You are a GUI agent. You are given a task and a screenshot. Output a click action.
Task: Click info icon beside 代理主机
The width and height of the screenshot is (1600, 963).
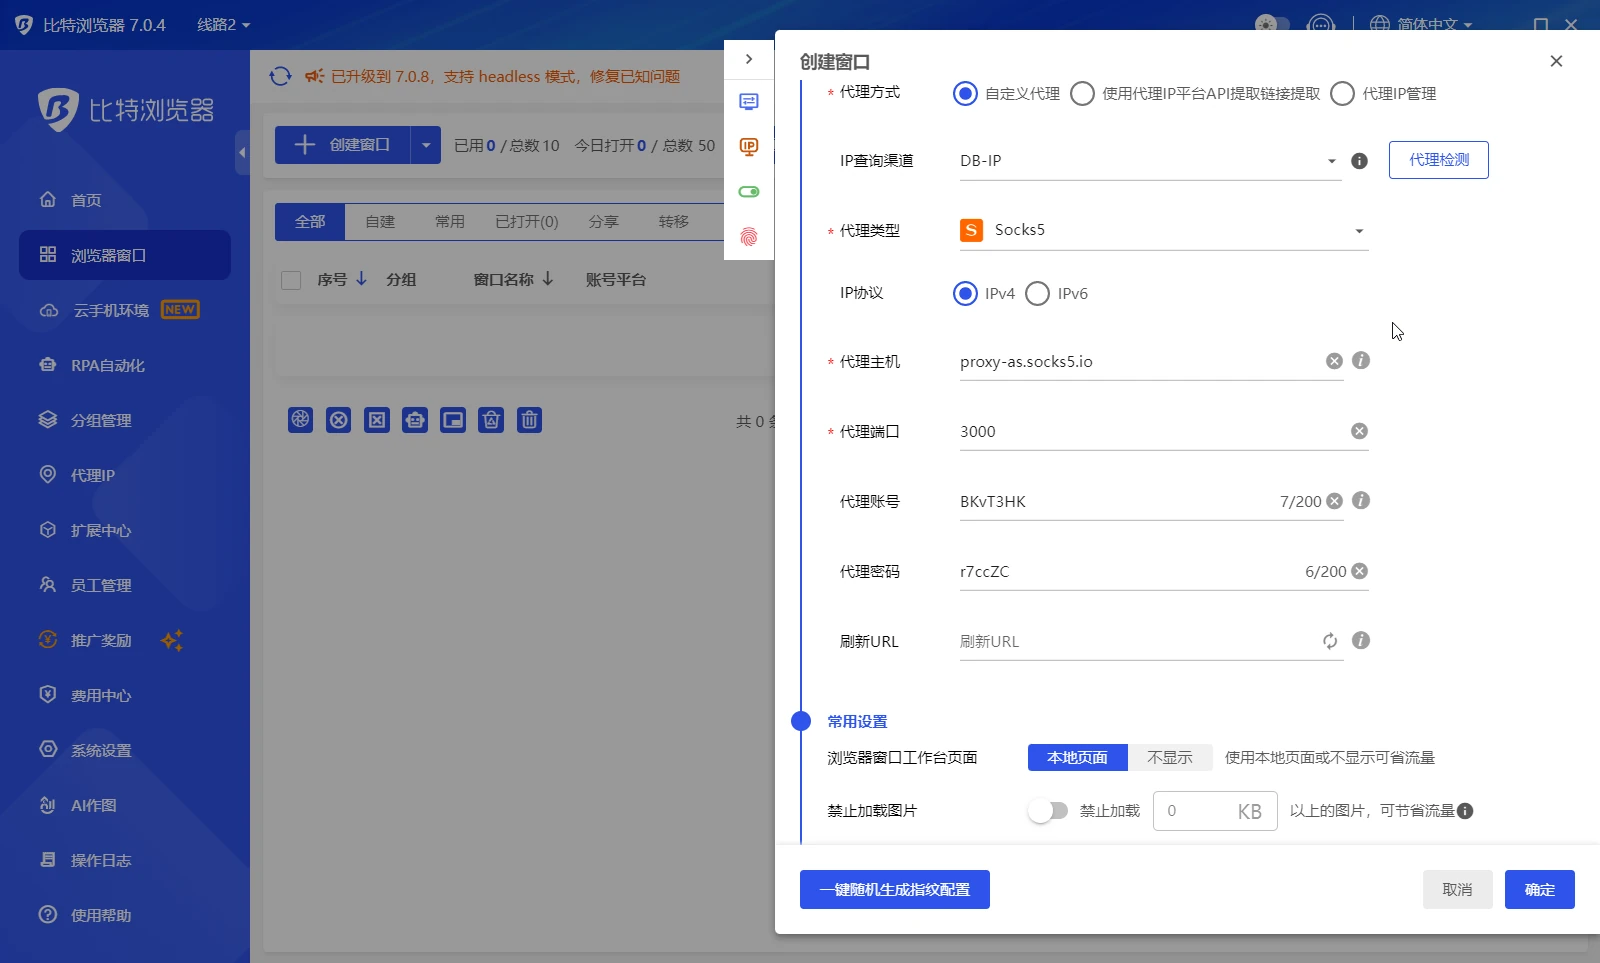click(1361, 360)
